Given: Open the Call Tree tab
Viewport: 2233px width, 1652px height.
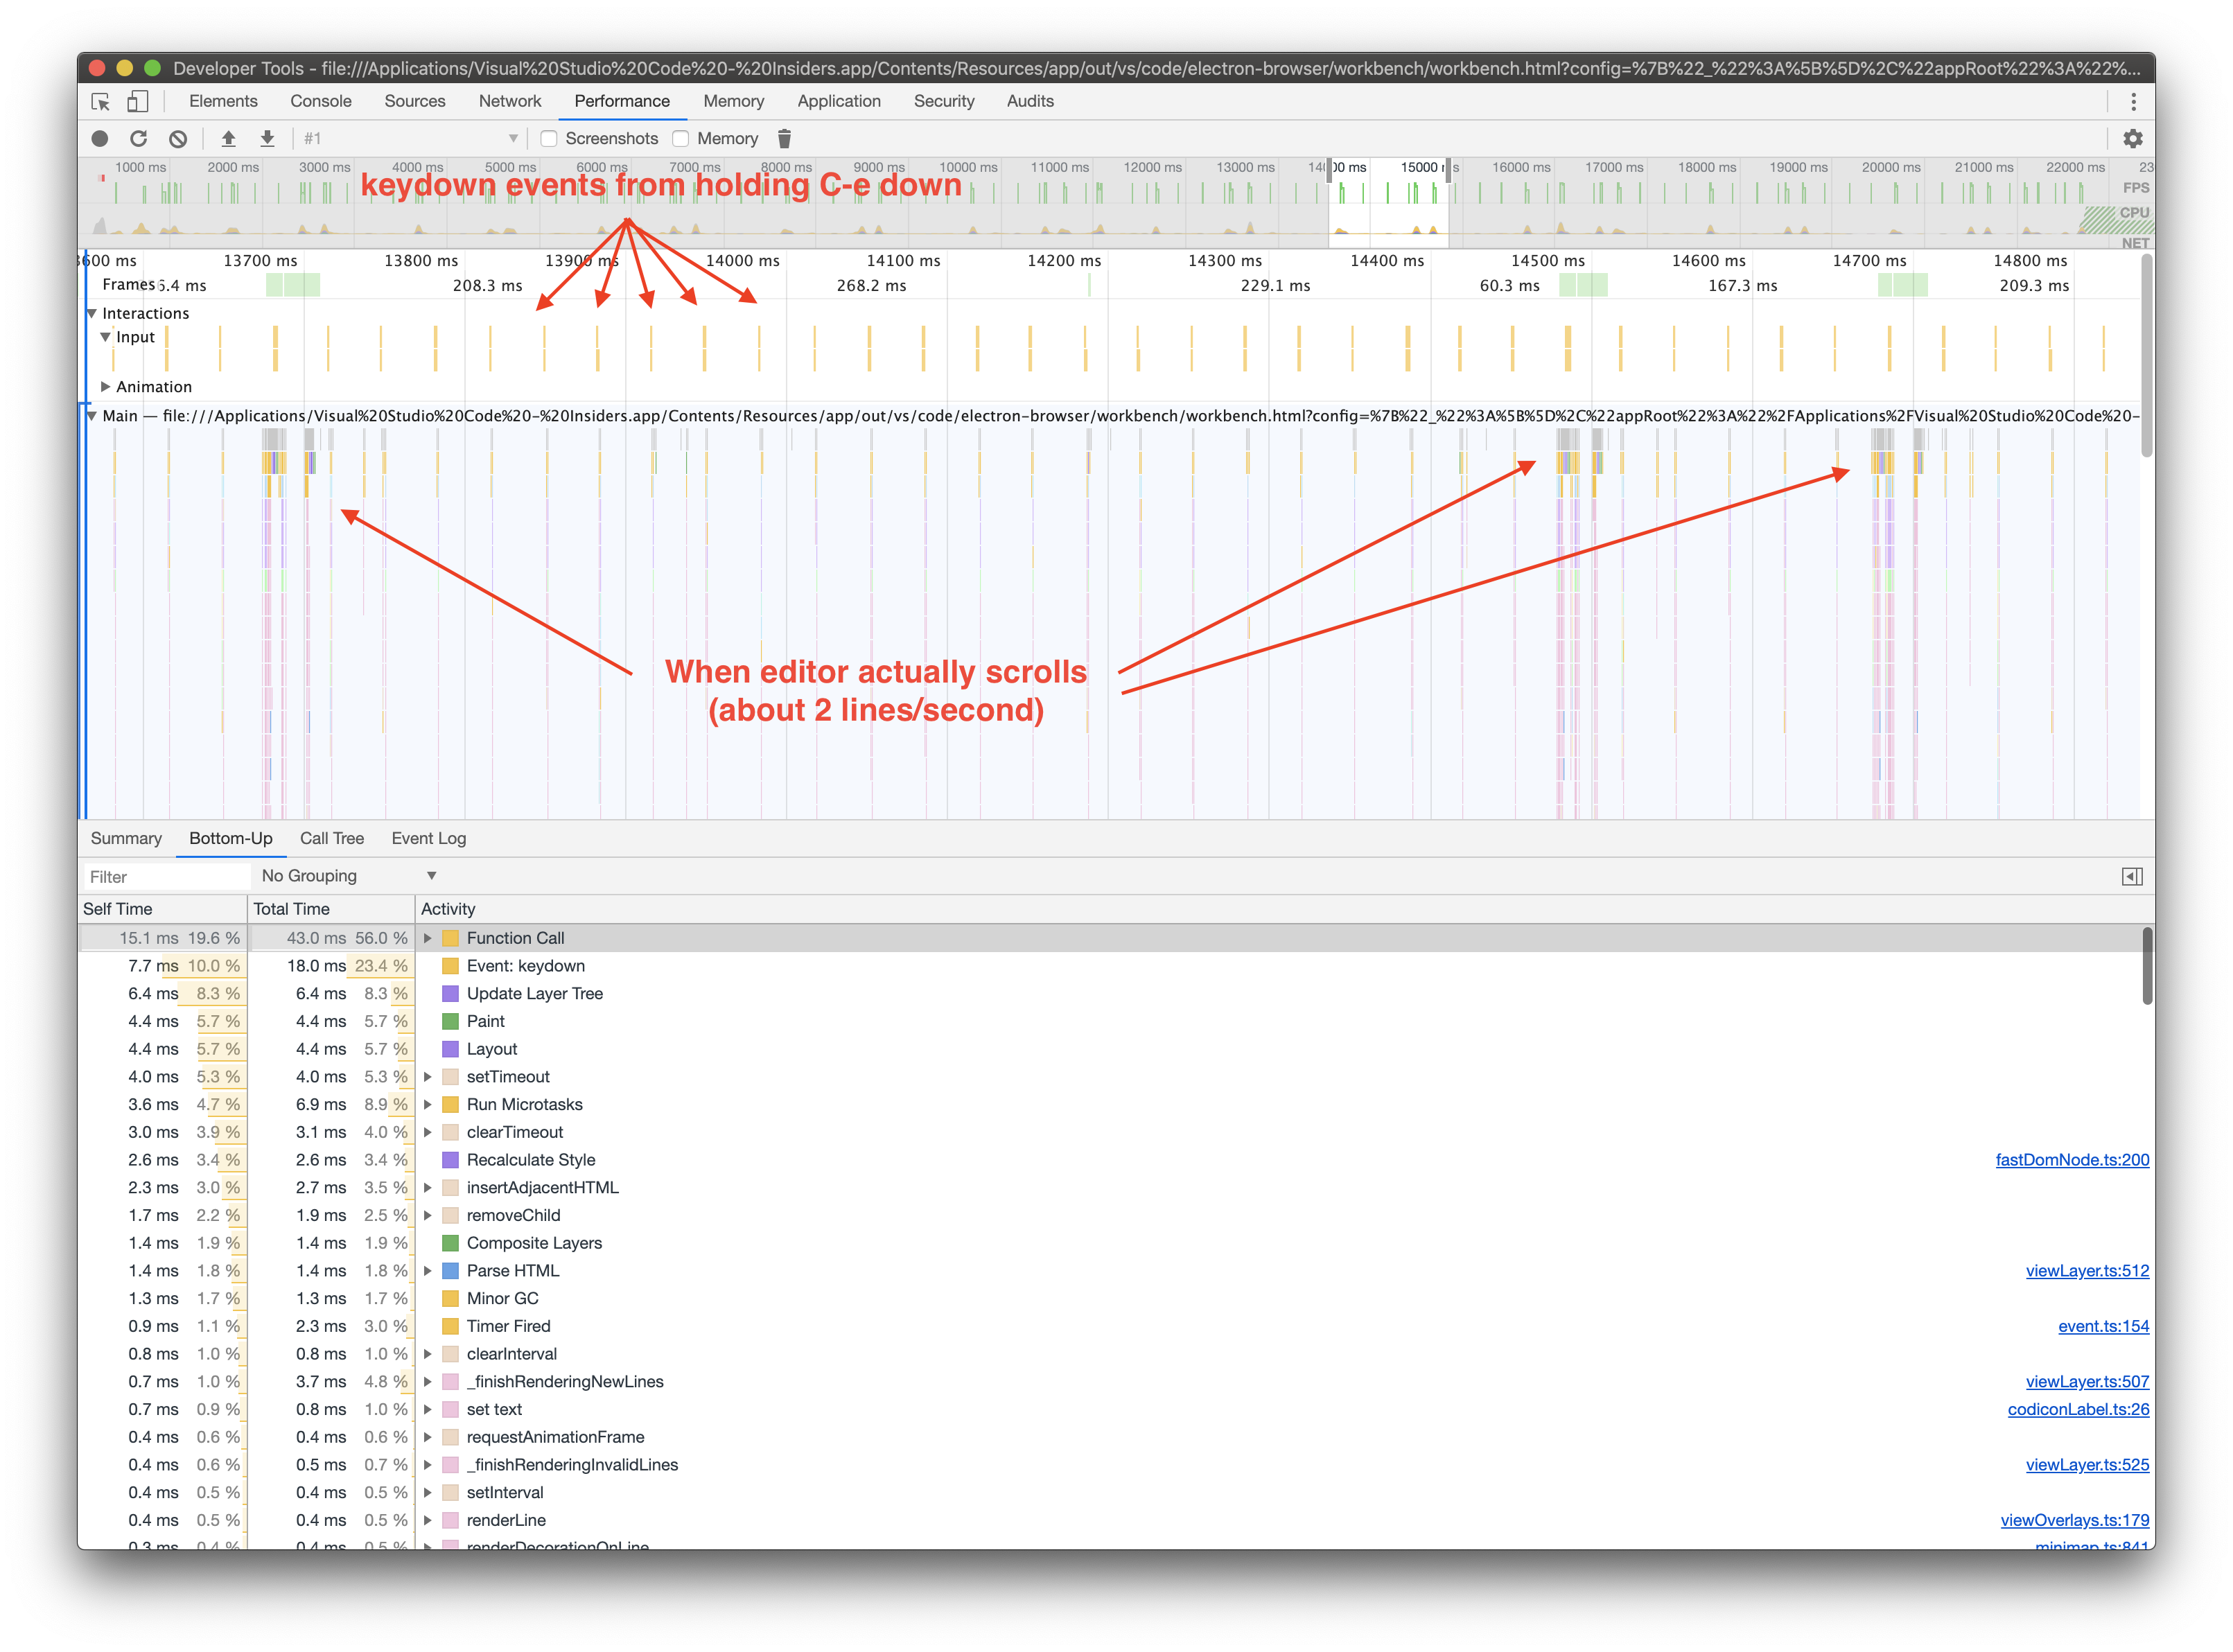Looking at the screenshot, I should [x=331, y=838].
